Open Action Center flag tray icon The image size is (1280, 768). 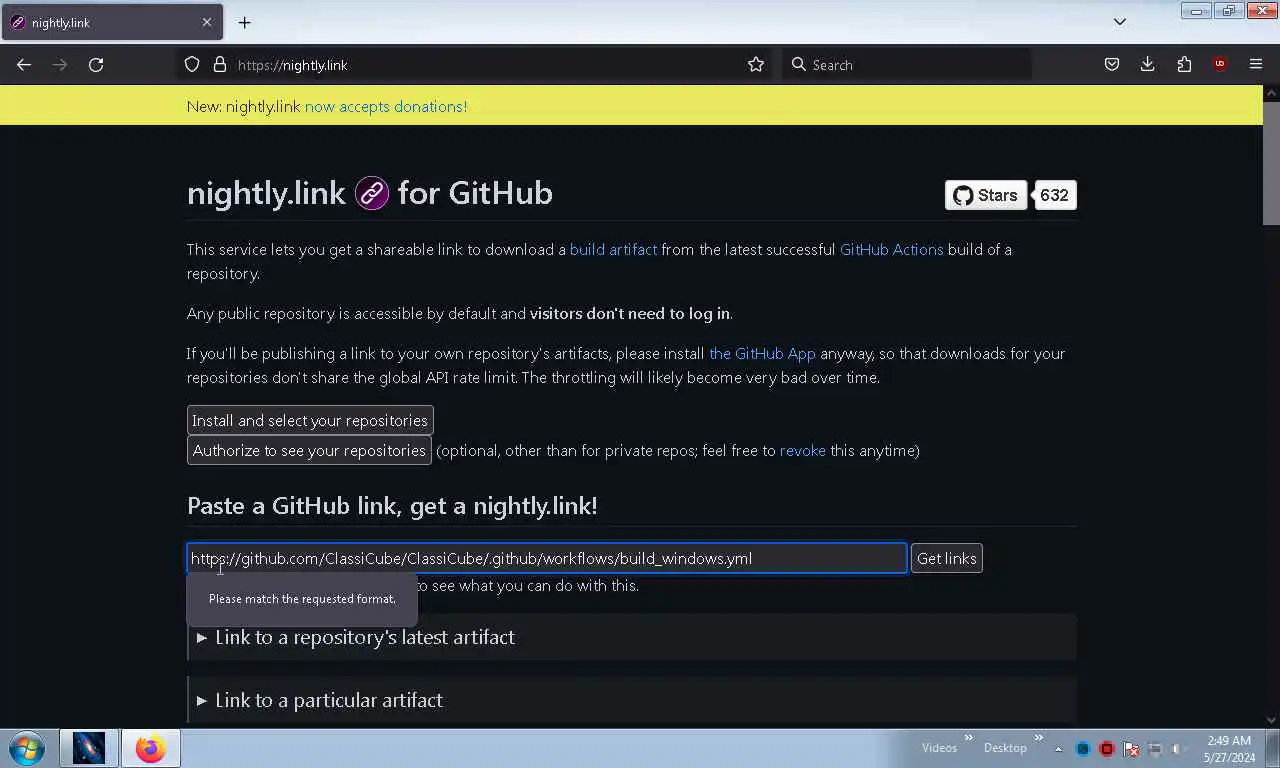click(1131, 749)
